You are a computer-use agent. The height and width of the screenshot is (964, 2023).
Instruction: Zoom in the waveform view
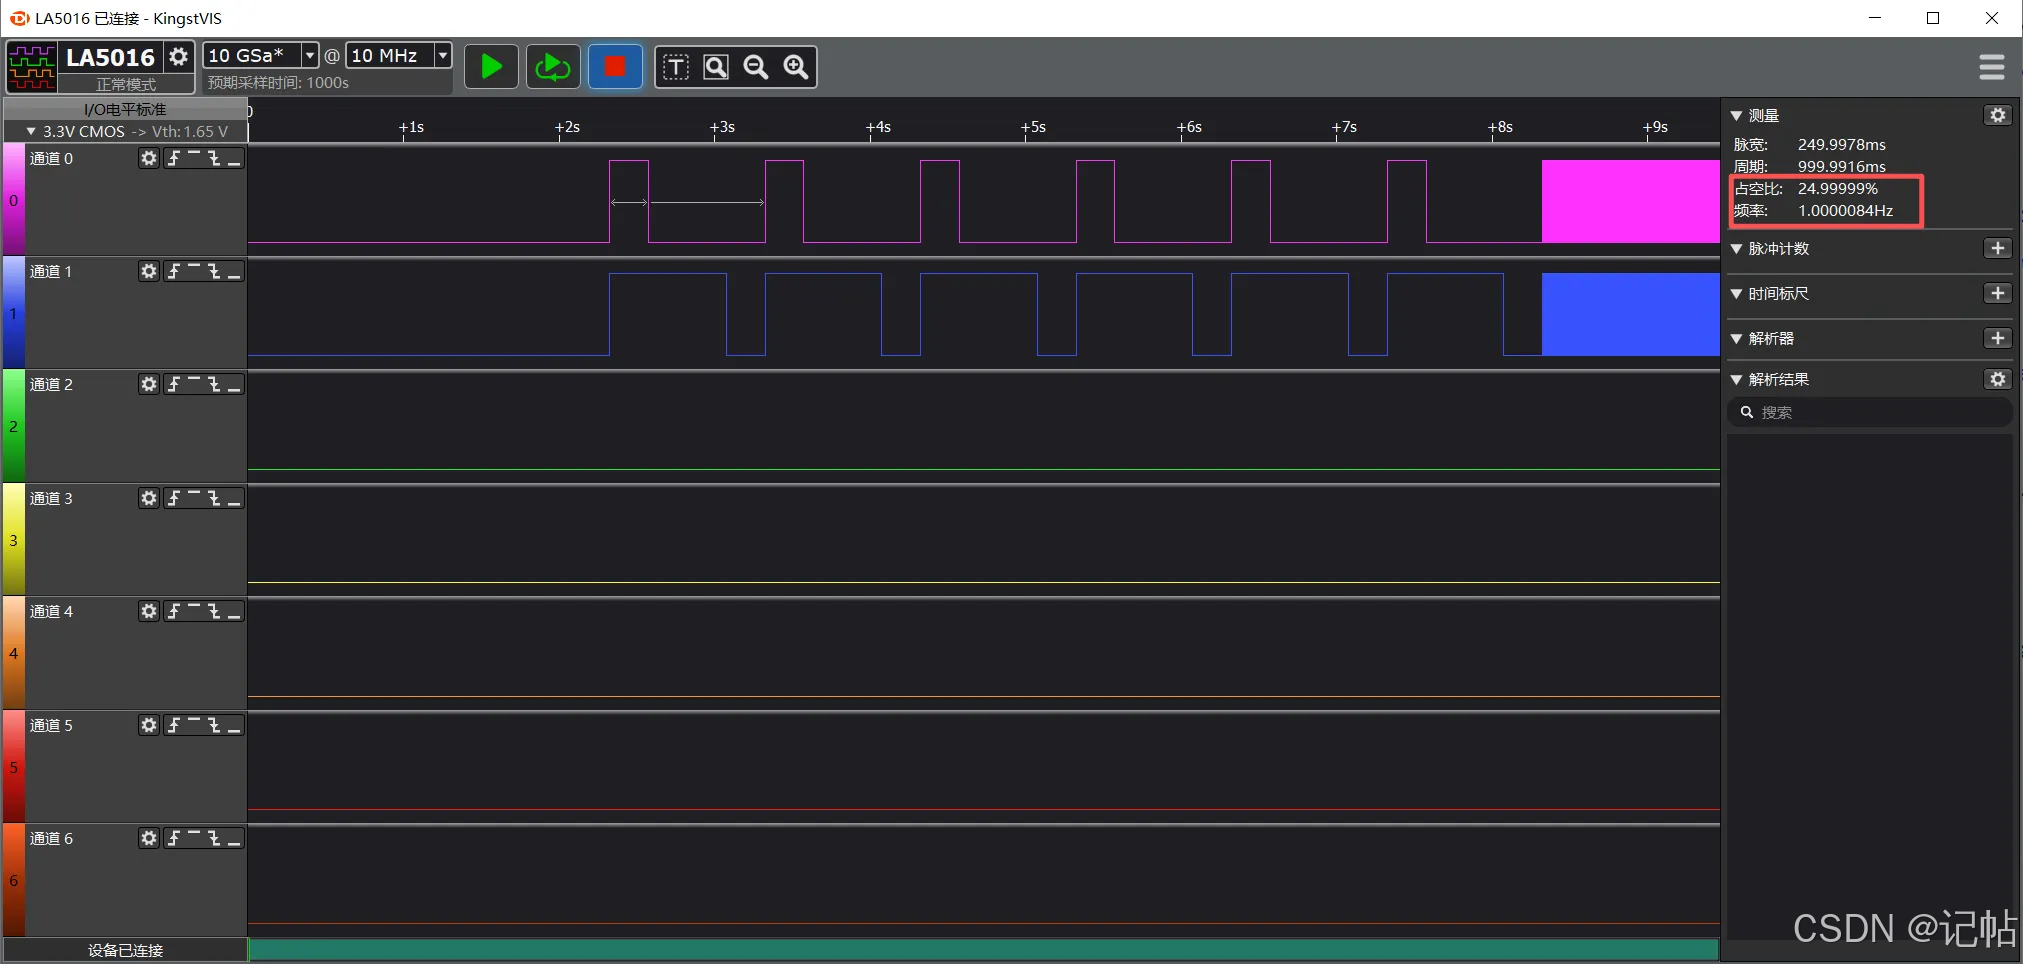pos(796,67)
